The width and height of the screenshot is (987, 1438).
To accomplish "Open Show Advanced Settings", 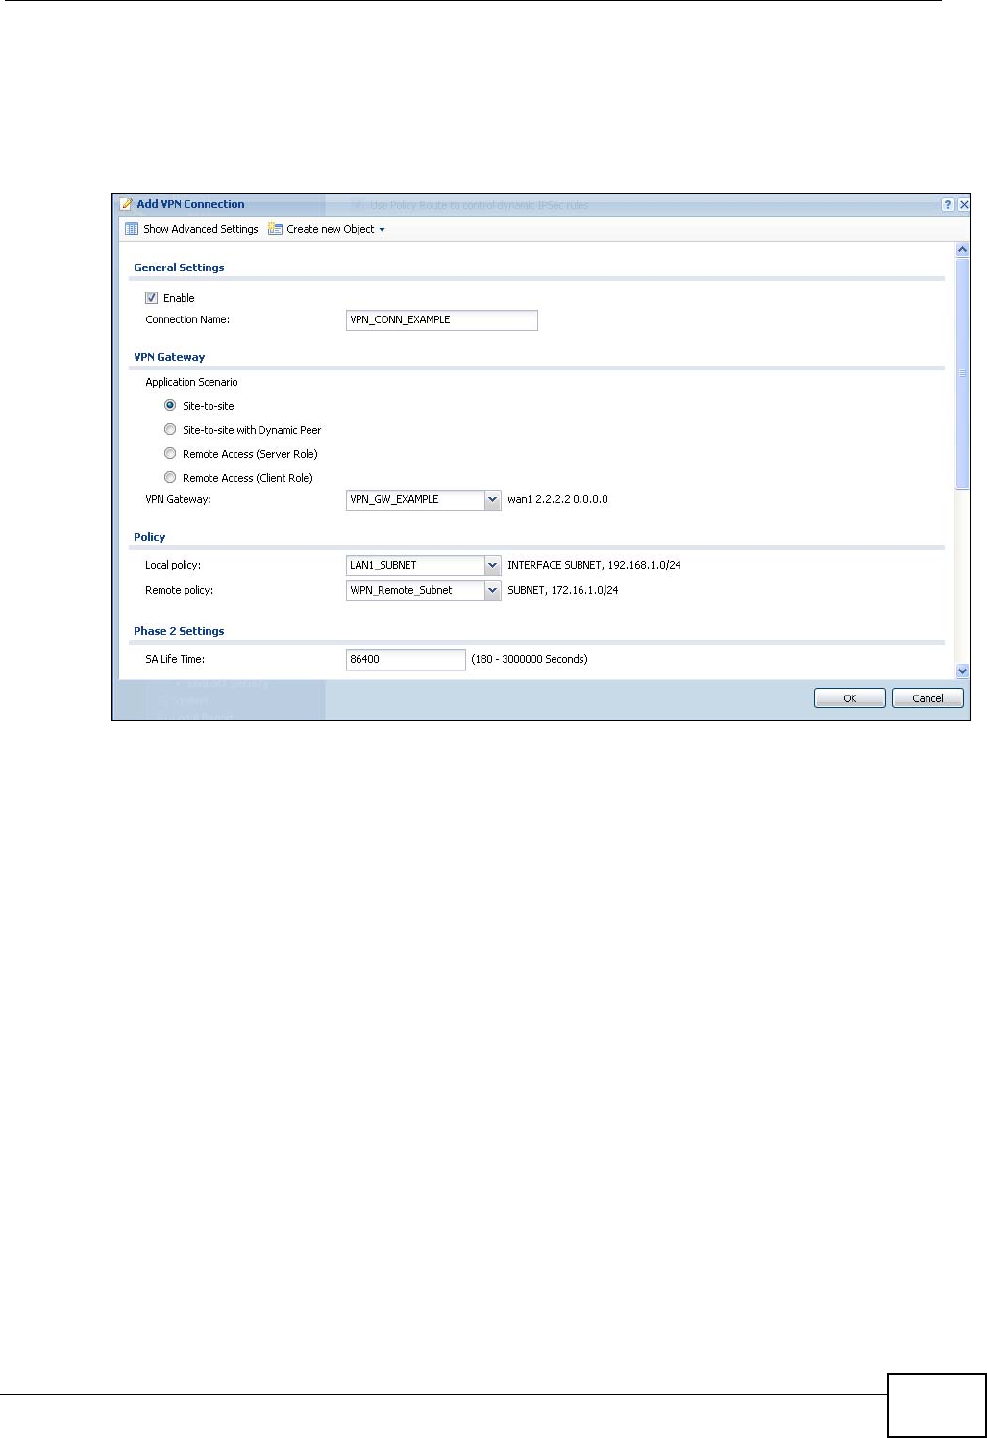I will (191, 229).
